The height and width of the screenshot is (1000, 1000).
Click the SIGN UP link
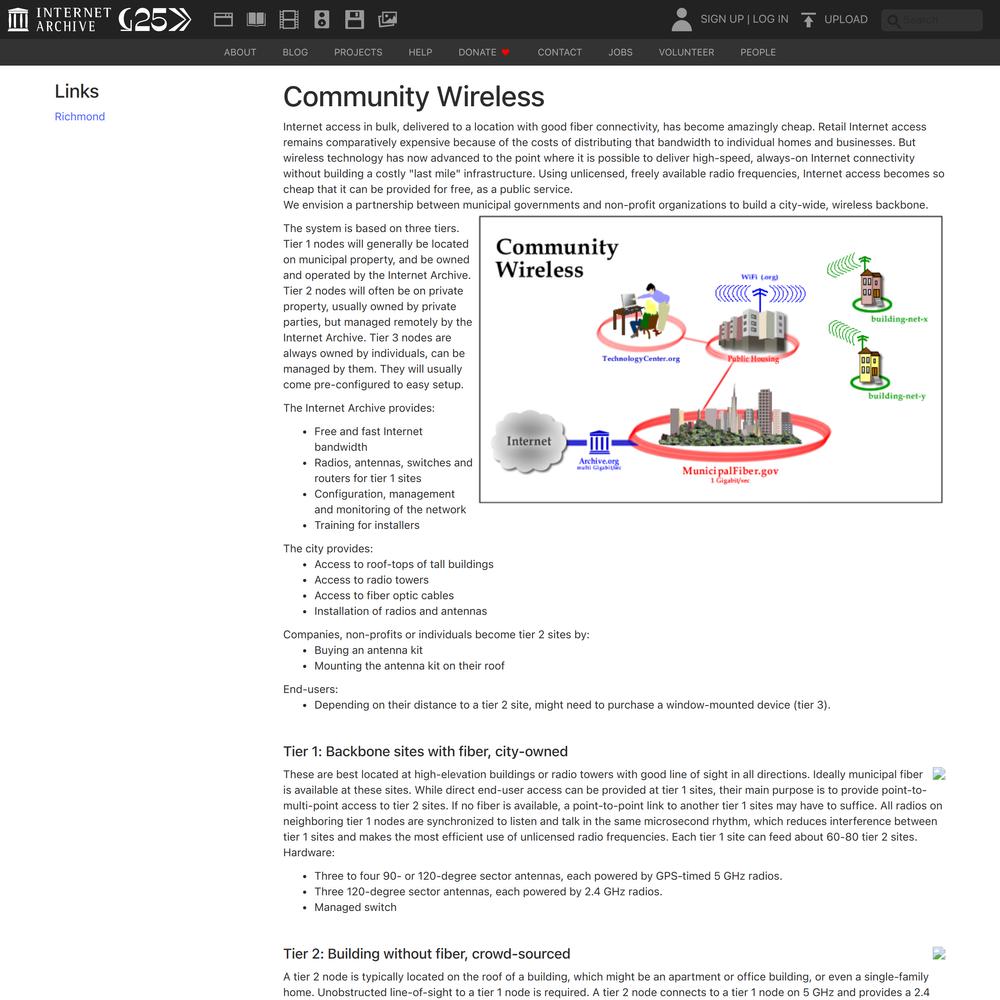click(x=722, y=19)
